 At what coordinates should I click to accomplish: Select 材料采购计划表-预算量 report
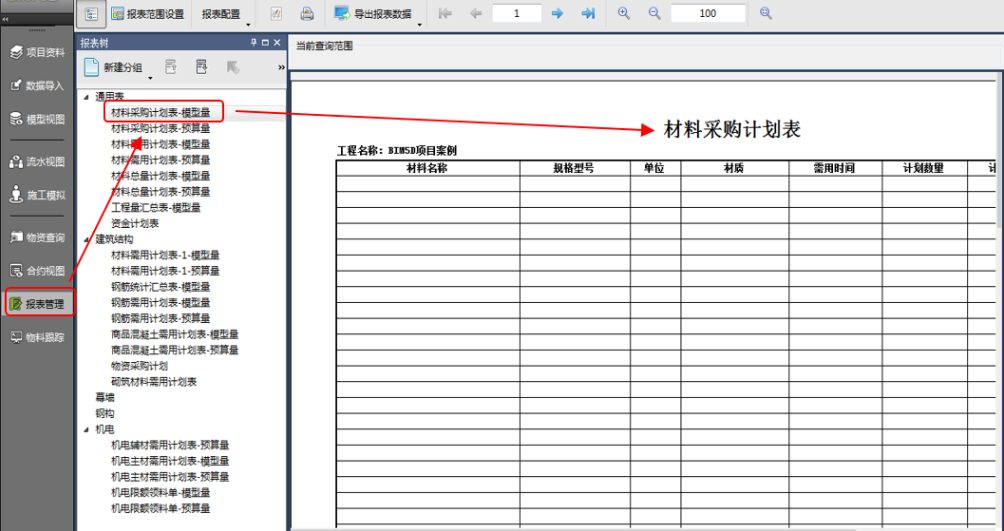160,128
